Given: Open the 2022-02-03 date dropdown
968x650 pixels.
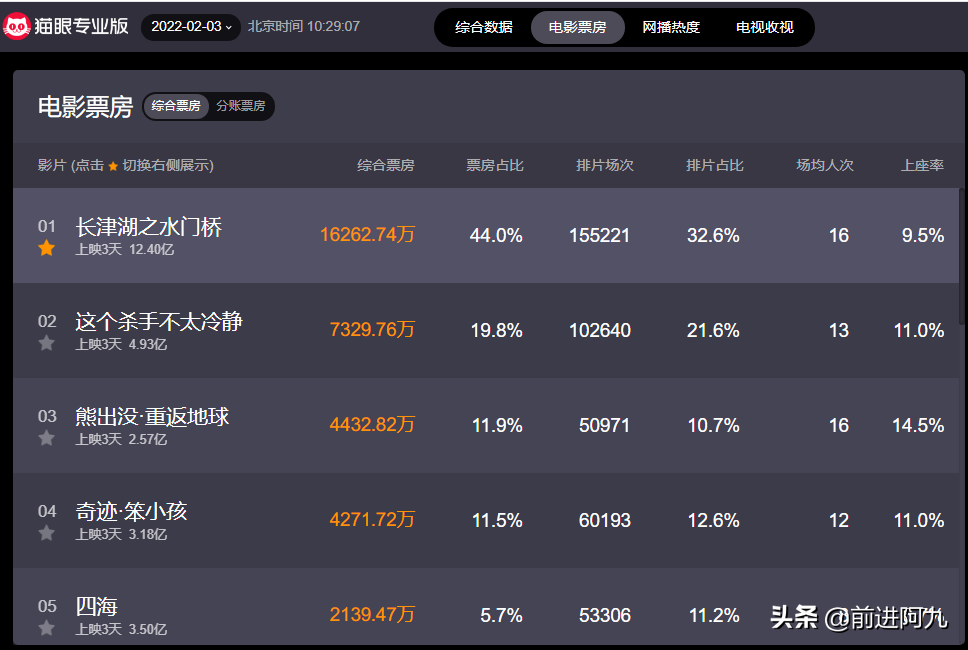Looking at the screenshot, I should pyautogui.click(x=191, y=27).
